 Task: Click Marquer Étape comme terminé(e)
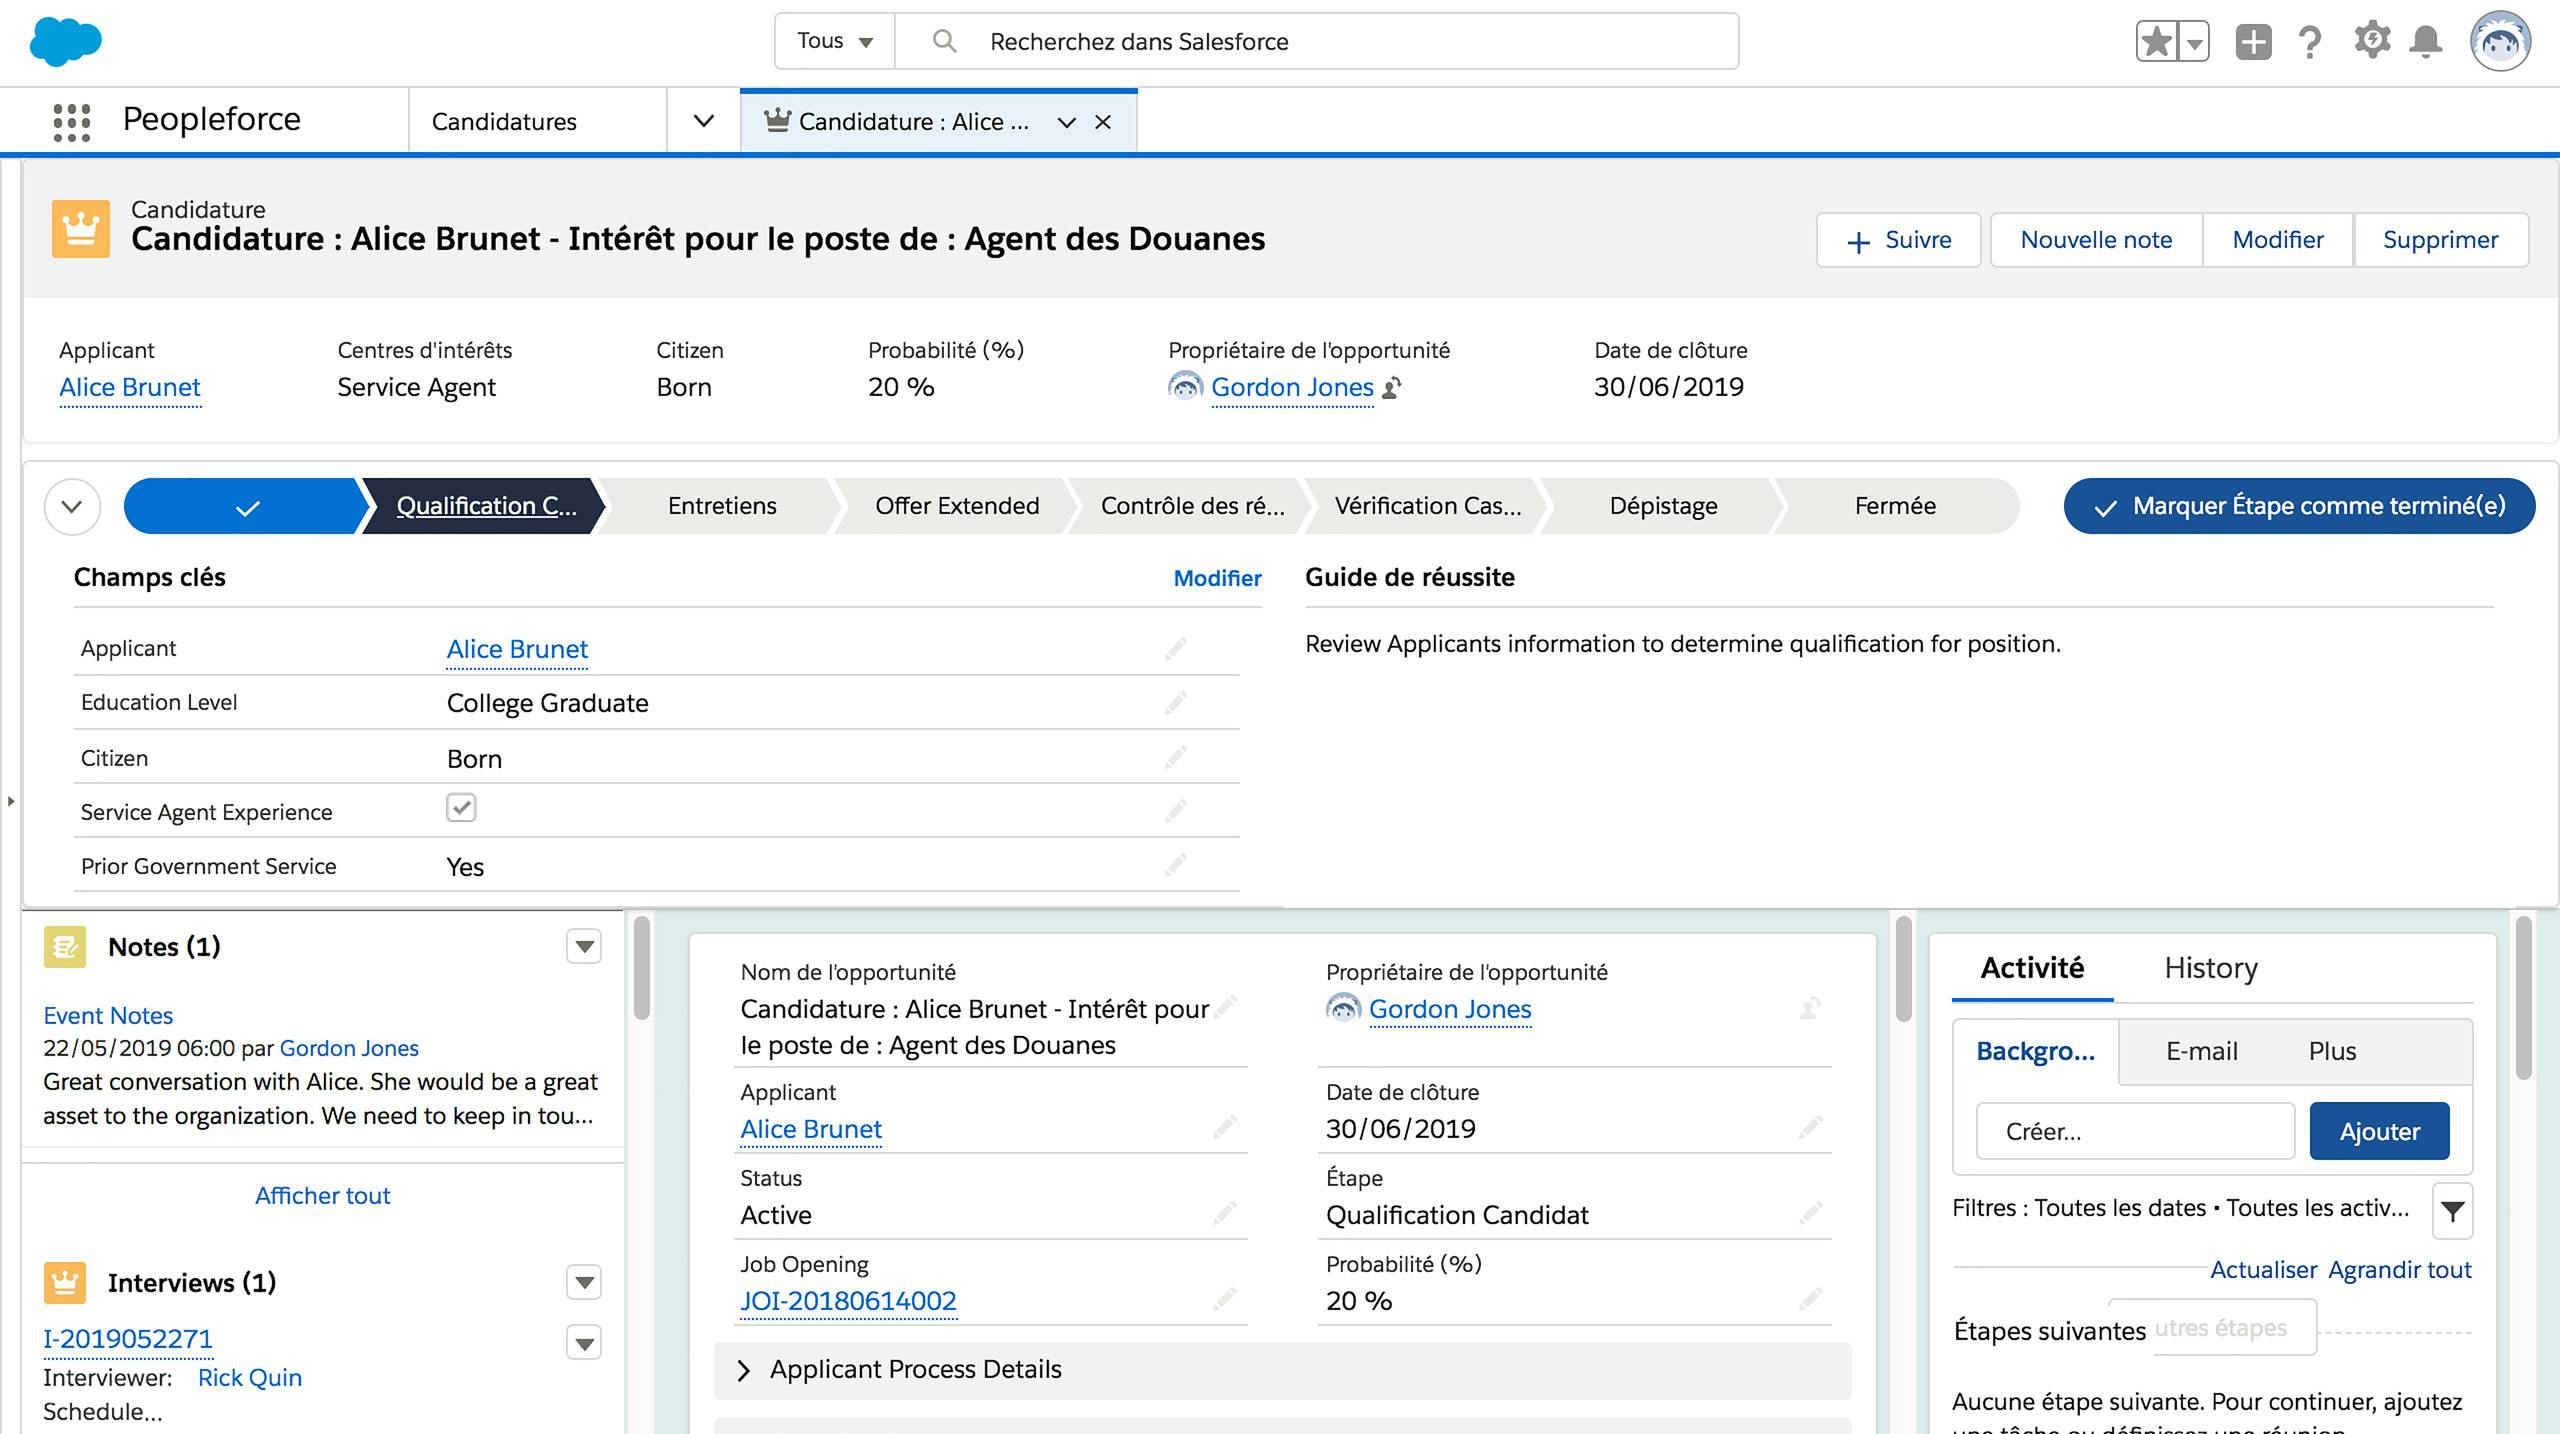click(2299, 506)
